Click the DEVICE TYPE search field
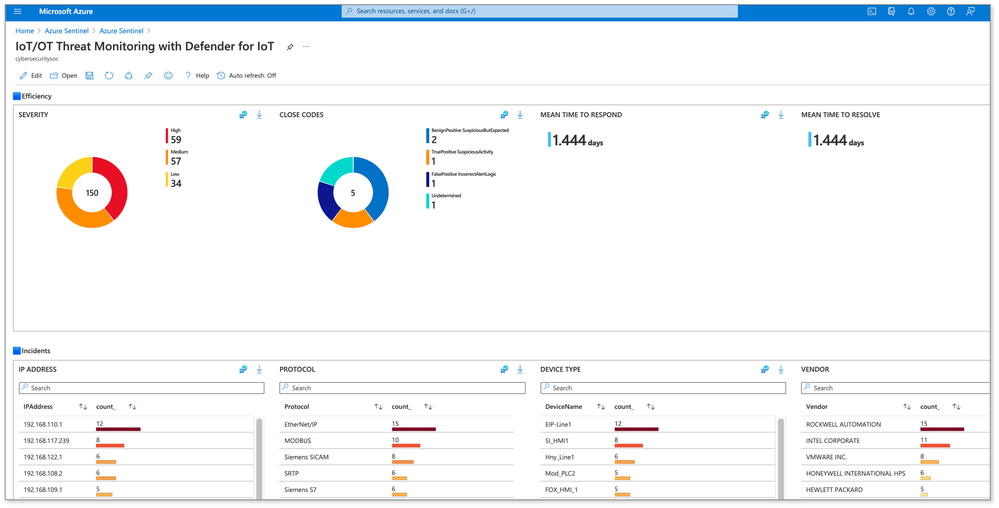Screen dimensions: 999x508 663,388
